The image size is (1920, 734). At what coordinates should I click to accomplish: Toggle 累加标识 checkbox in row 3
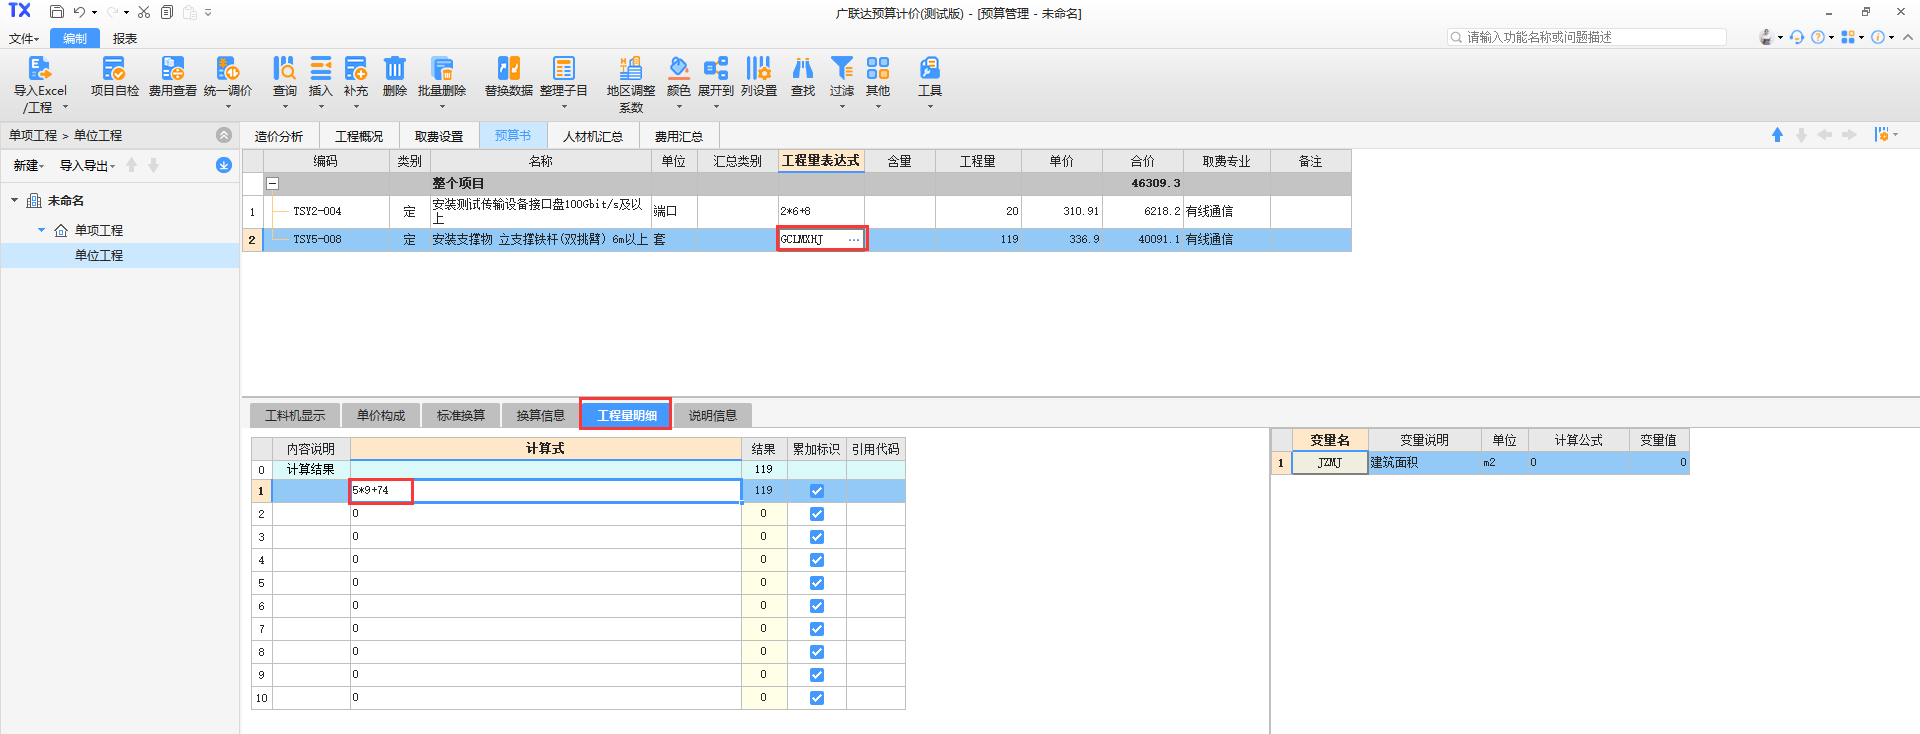pyautogui.click(x=817, y=537)
